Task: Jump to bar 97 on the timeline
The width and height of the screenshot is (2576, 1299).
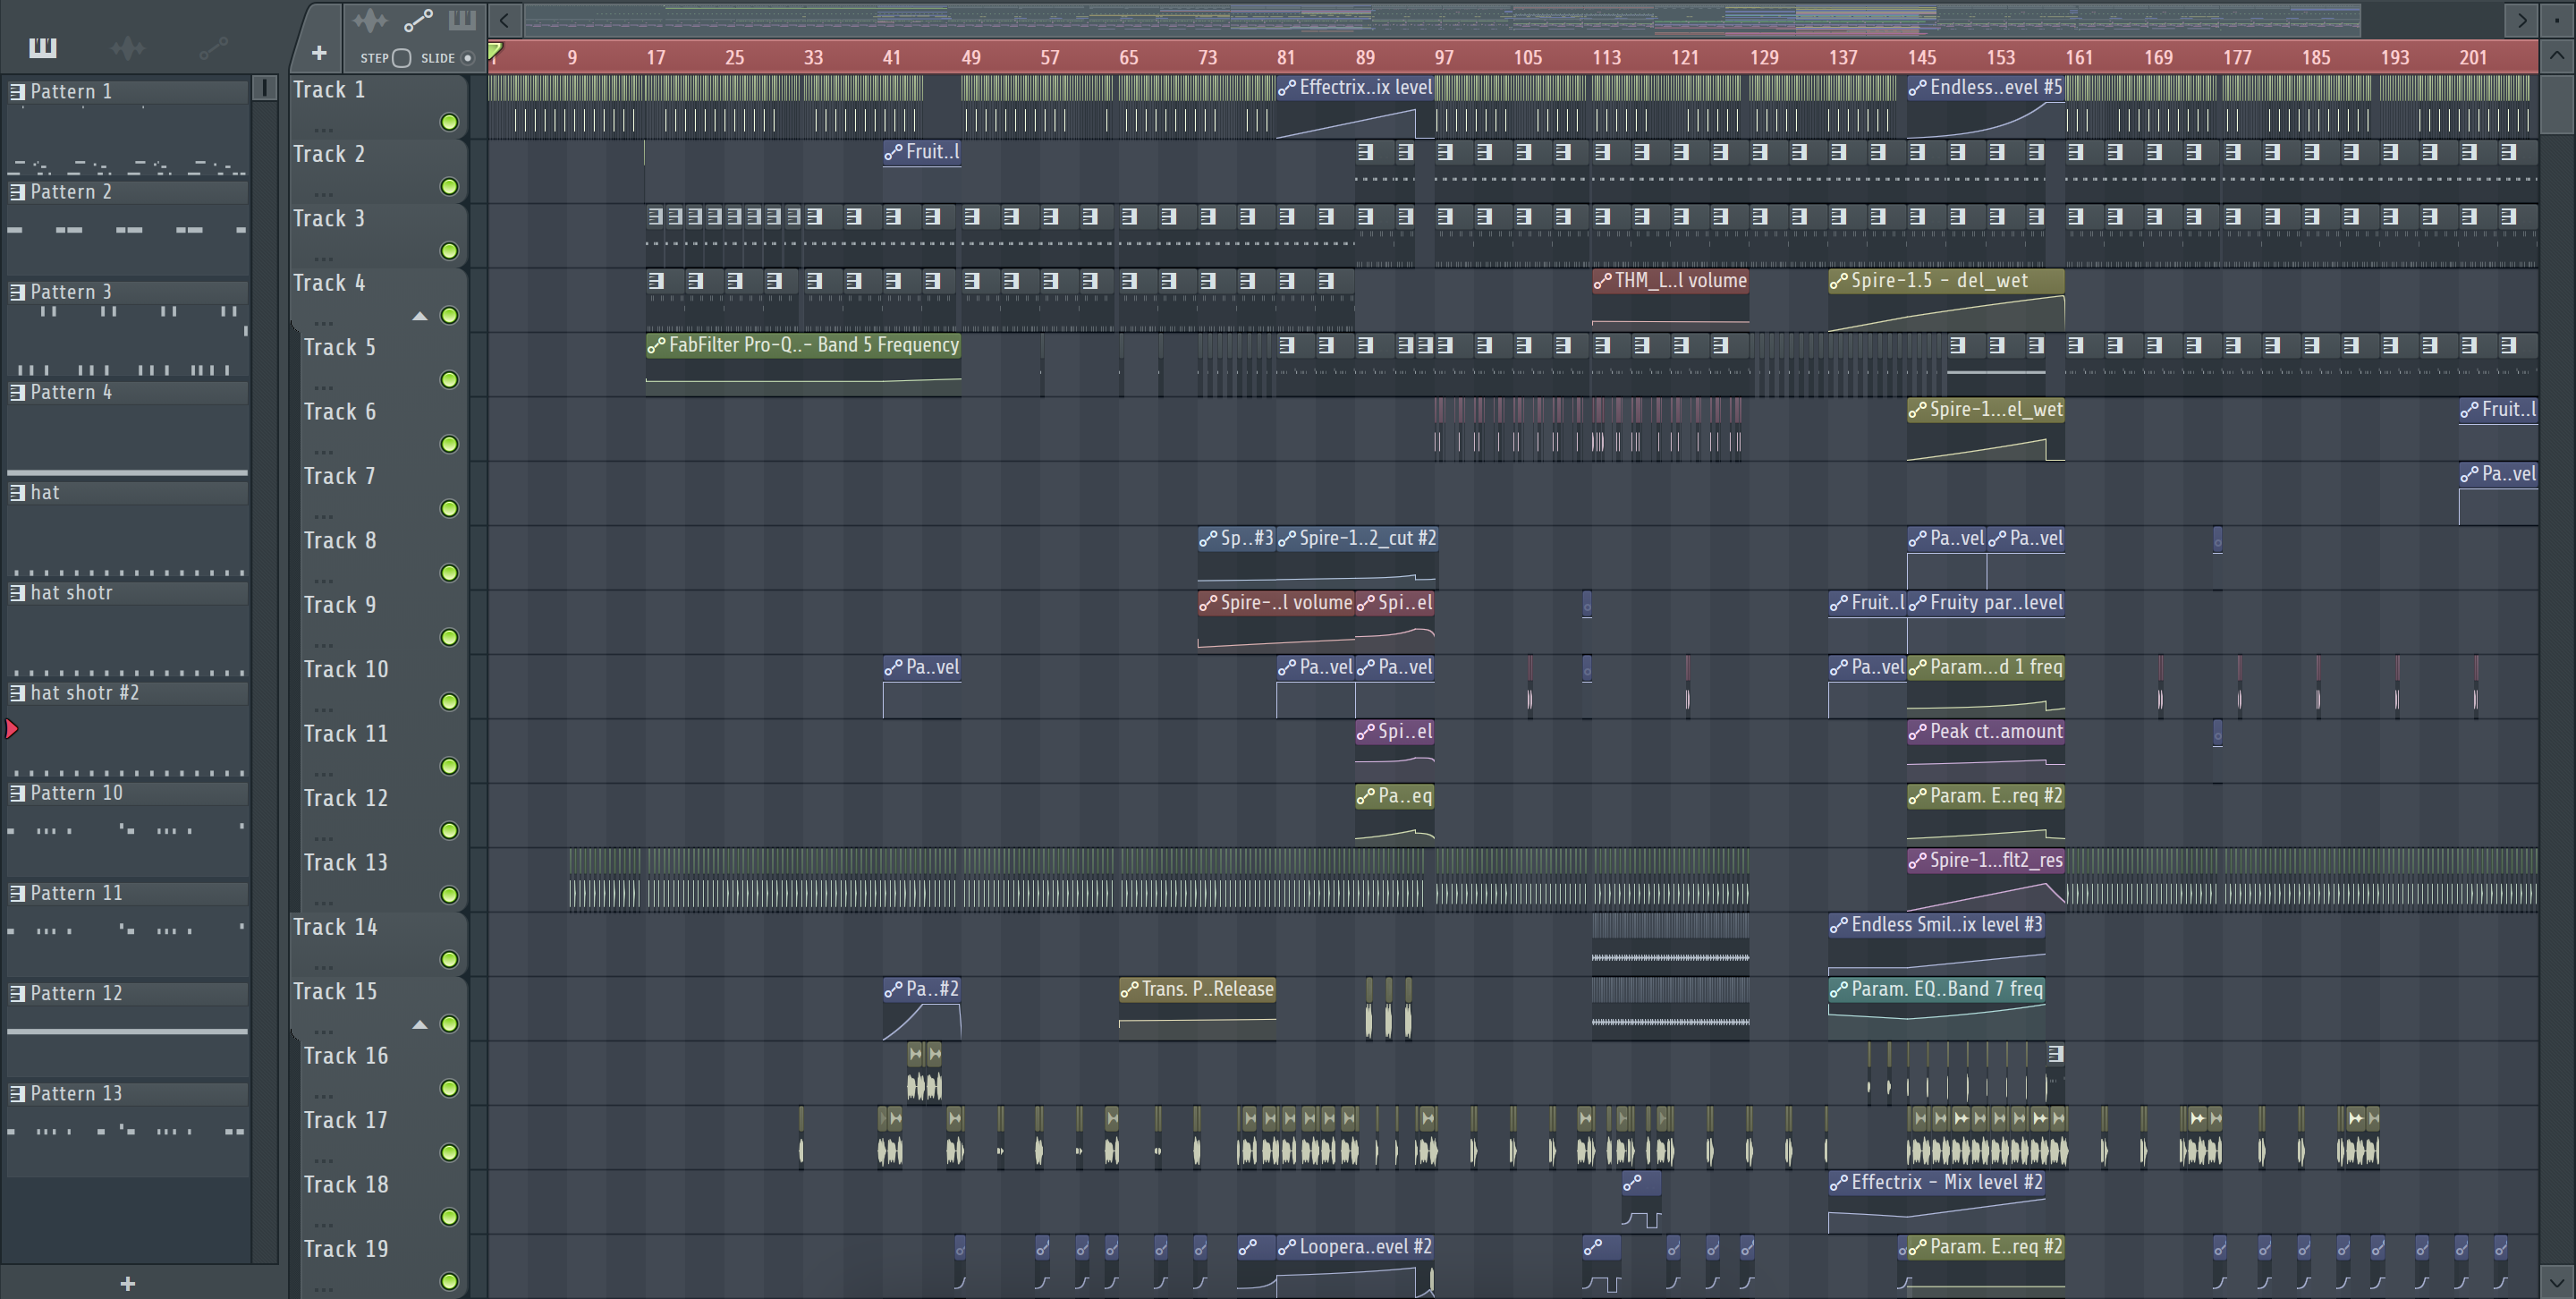Action: [x=1444, y=58]
